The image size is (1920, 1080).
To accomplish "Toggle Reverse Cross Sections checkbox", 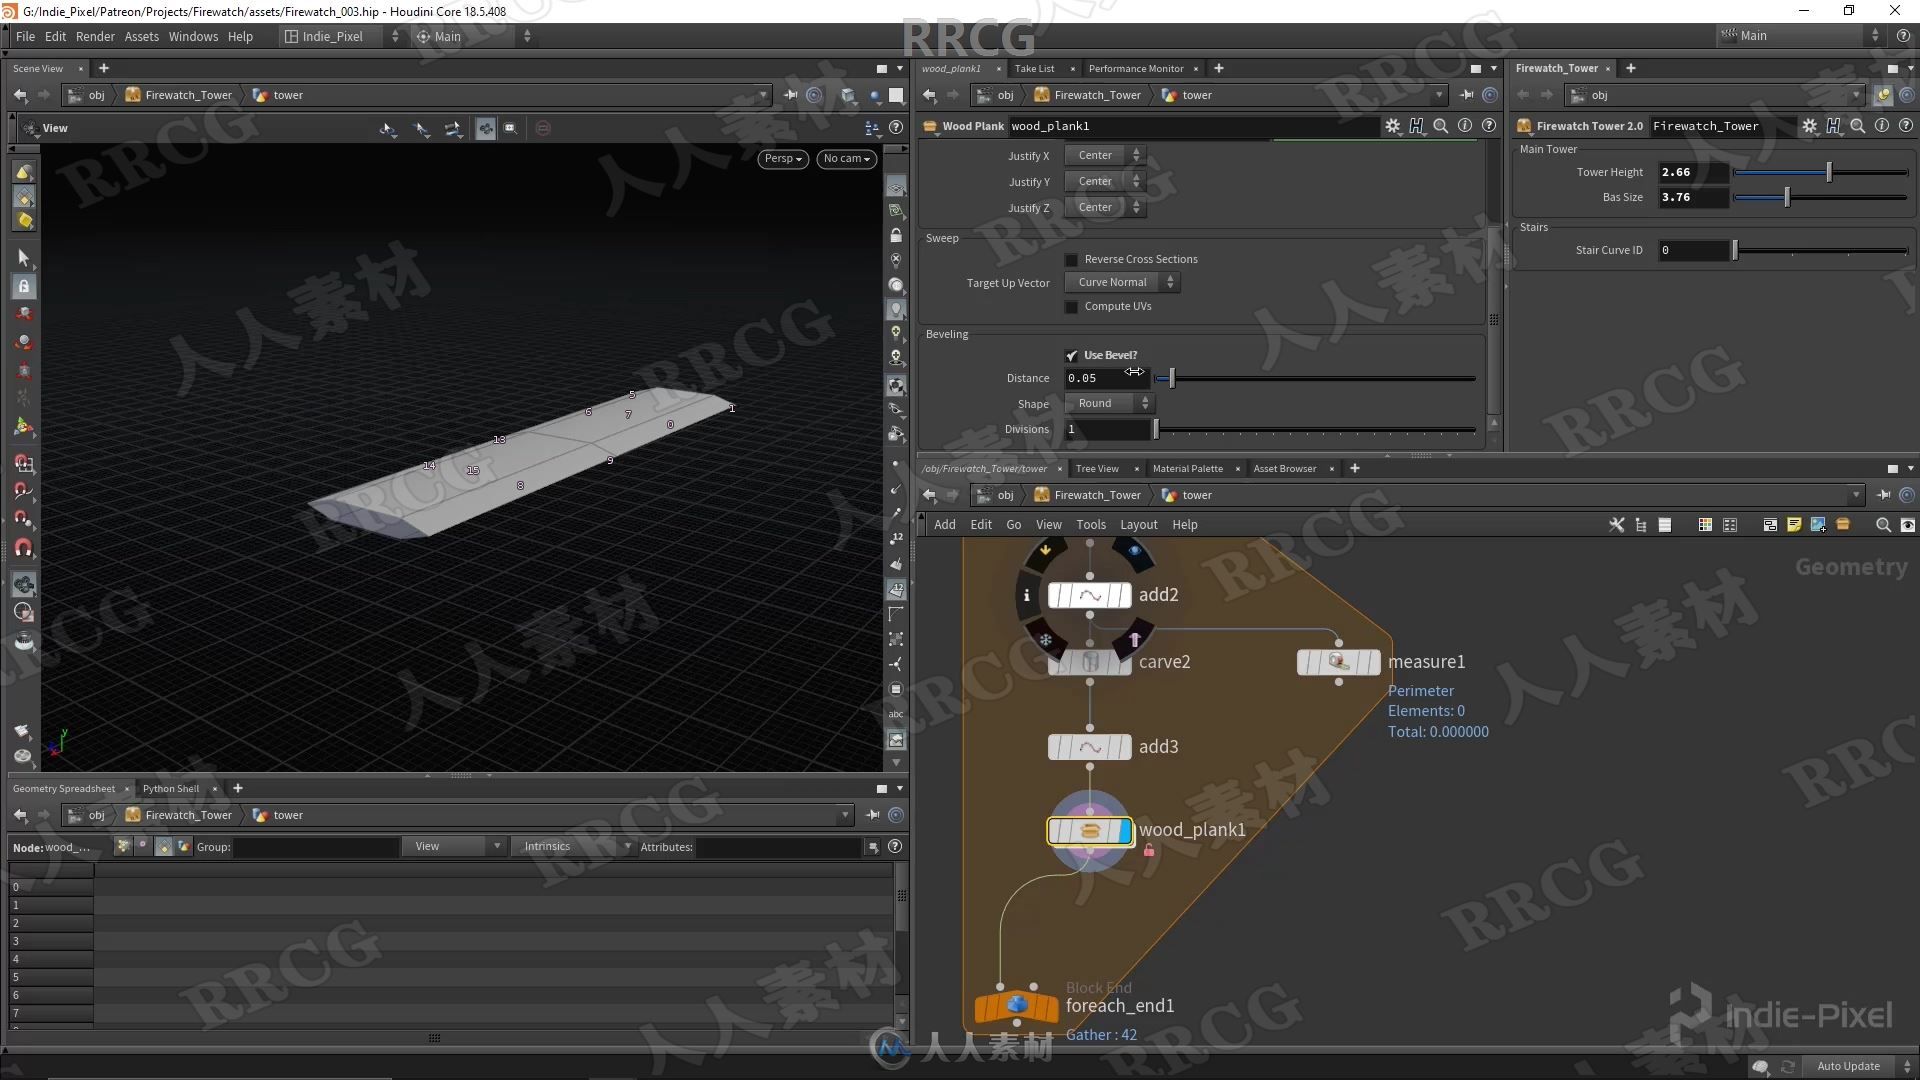I will pos(1071,258).
